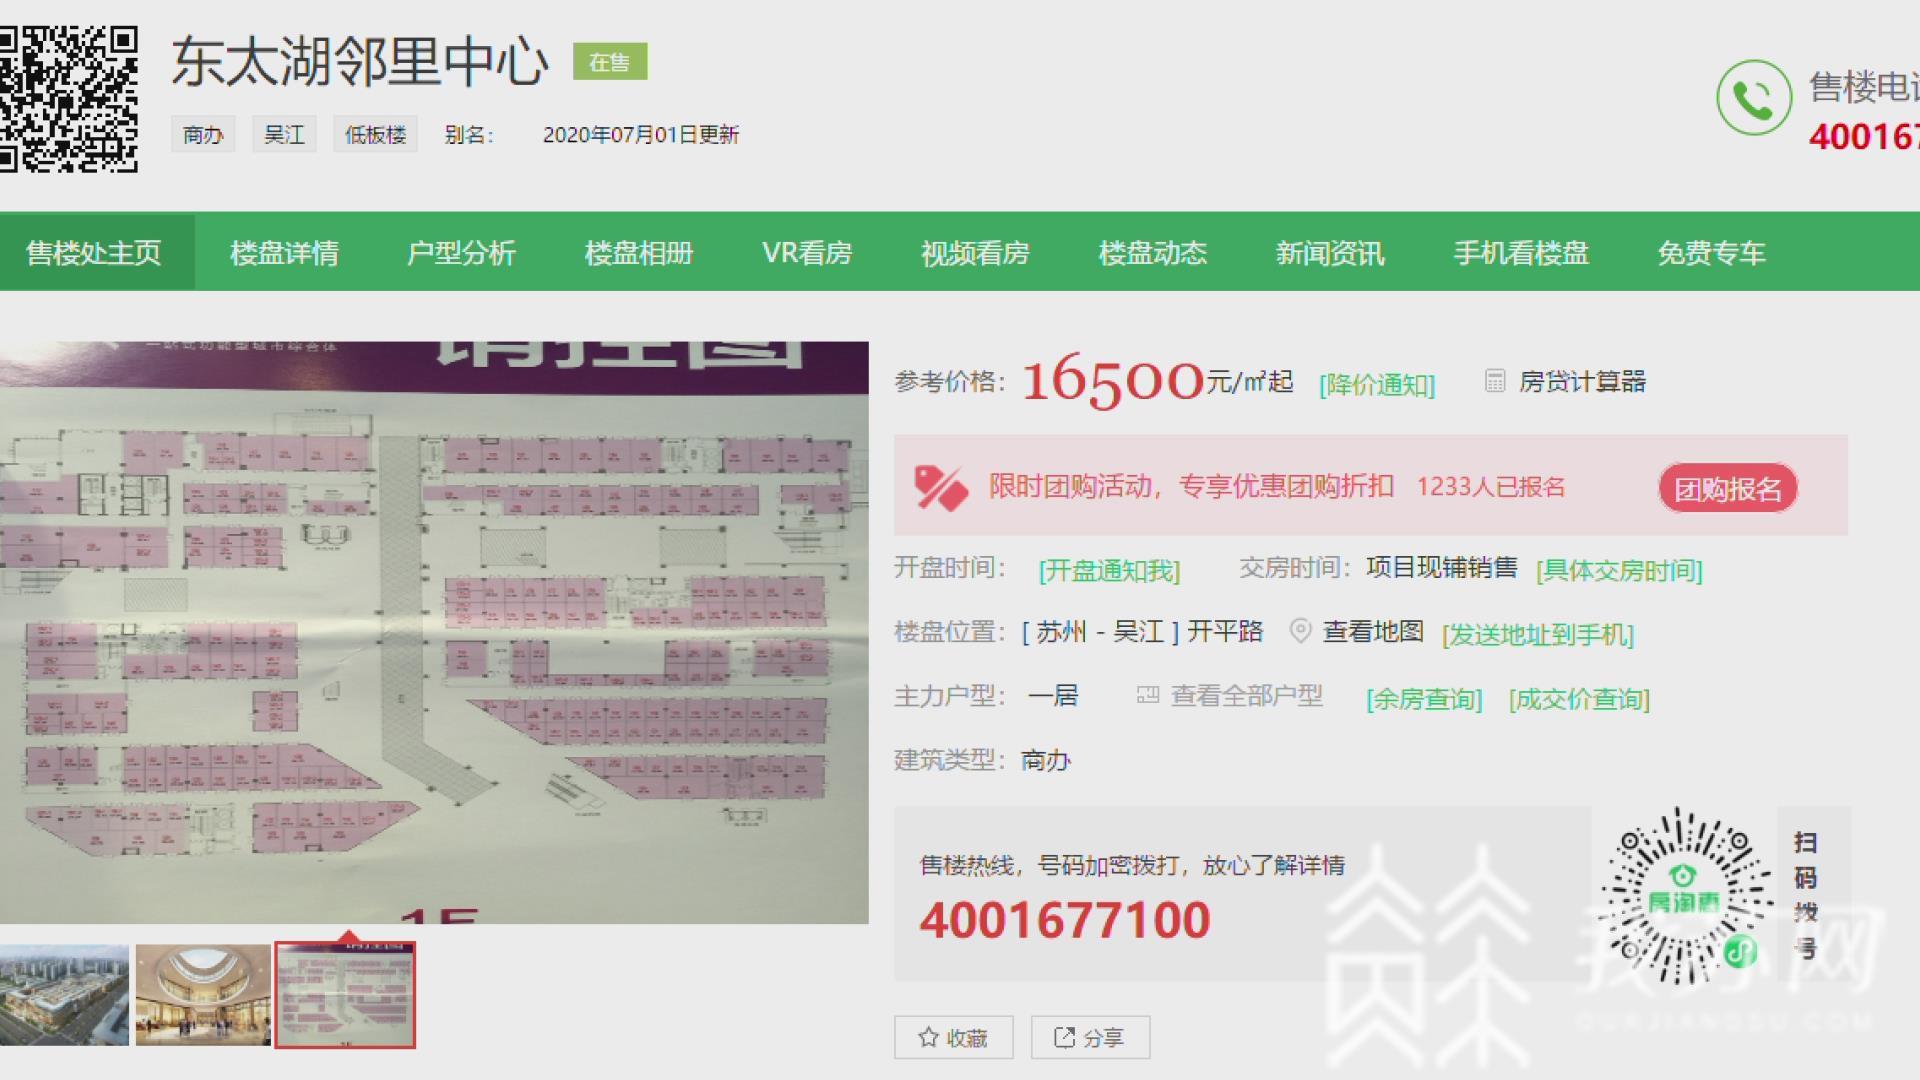Open the 房贷计算器 link
The height and width of the screenshot is (1080, 1920).
click(1582, 381)
